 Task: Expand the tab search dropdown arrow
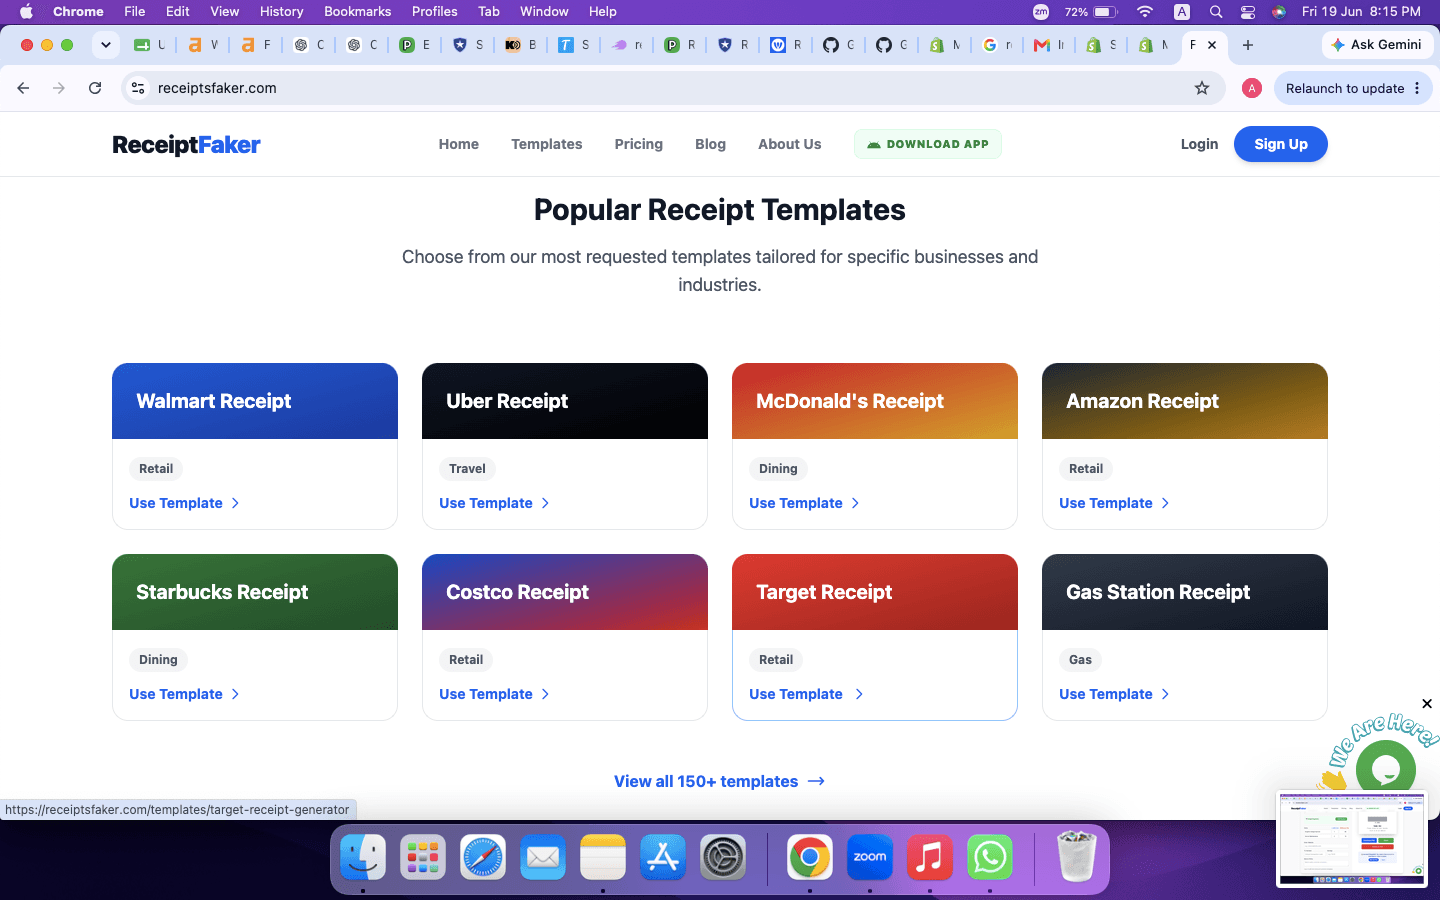106,45
